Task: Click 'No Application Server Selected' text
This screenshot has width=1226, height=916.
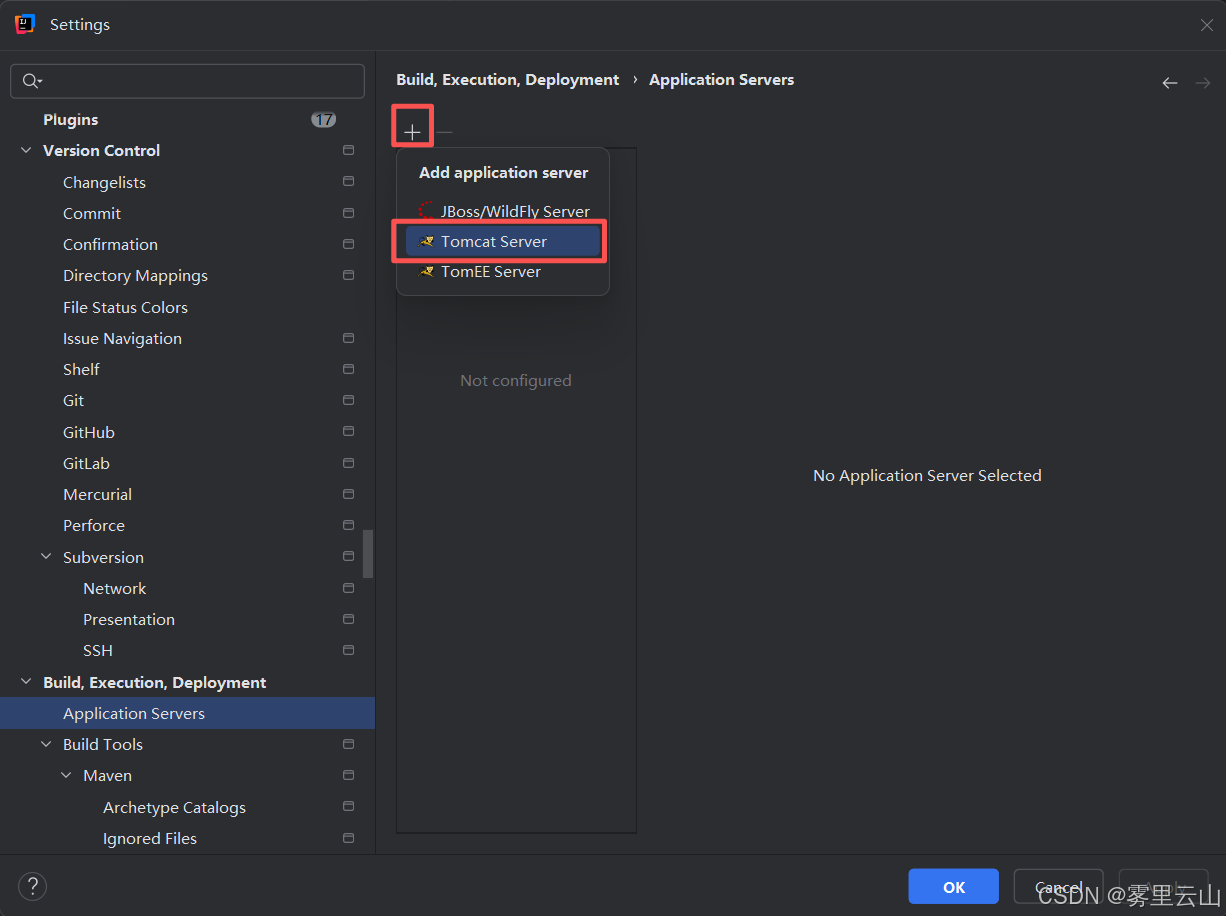Action: pyautogui.click(x=927, y=476)
